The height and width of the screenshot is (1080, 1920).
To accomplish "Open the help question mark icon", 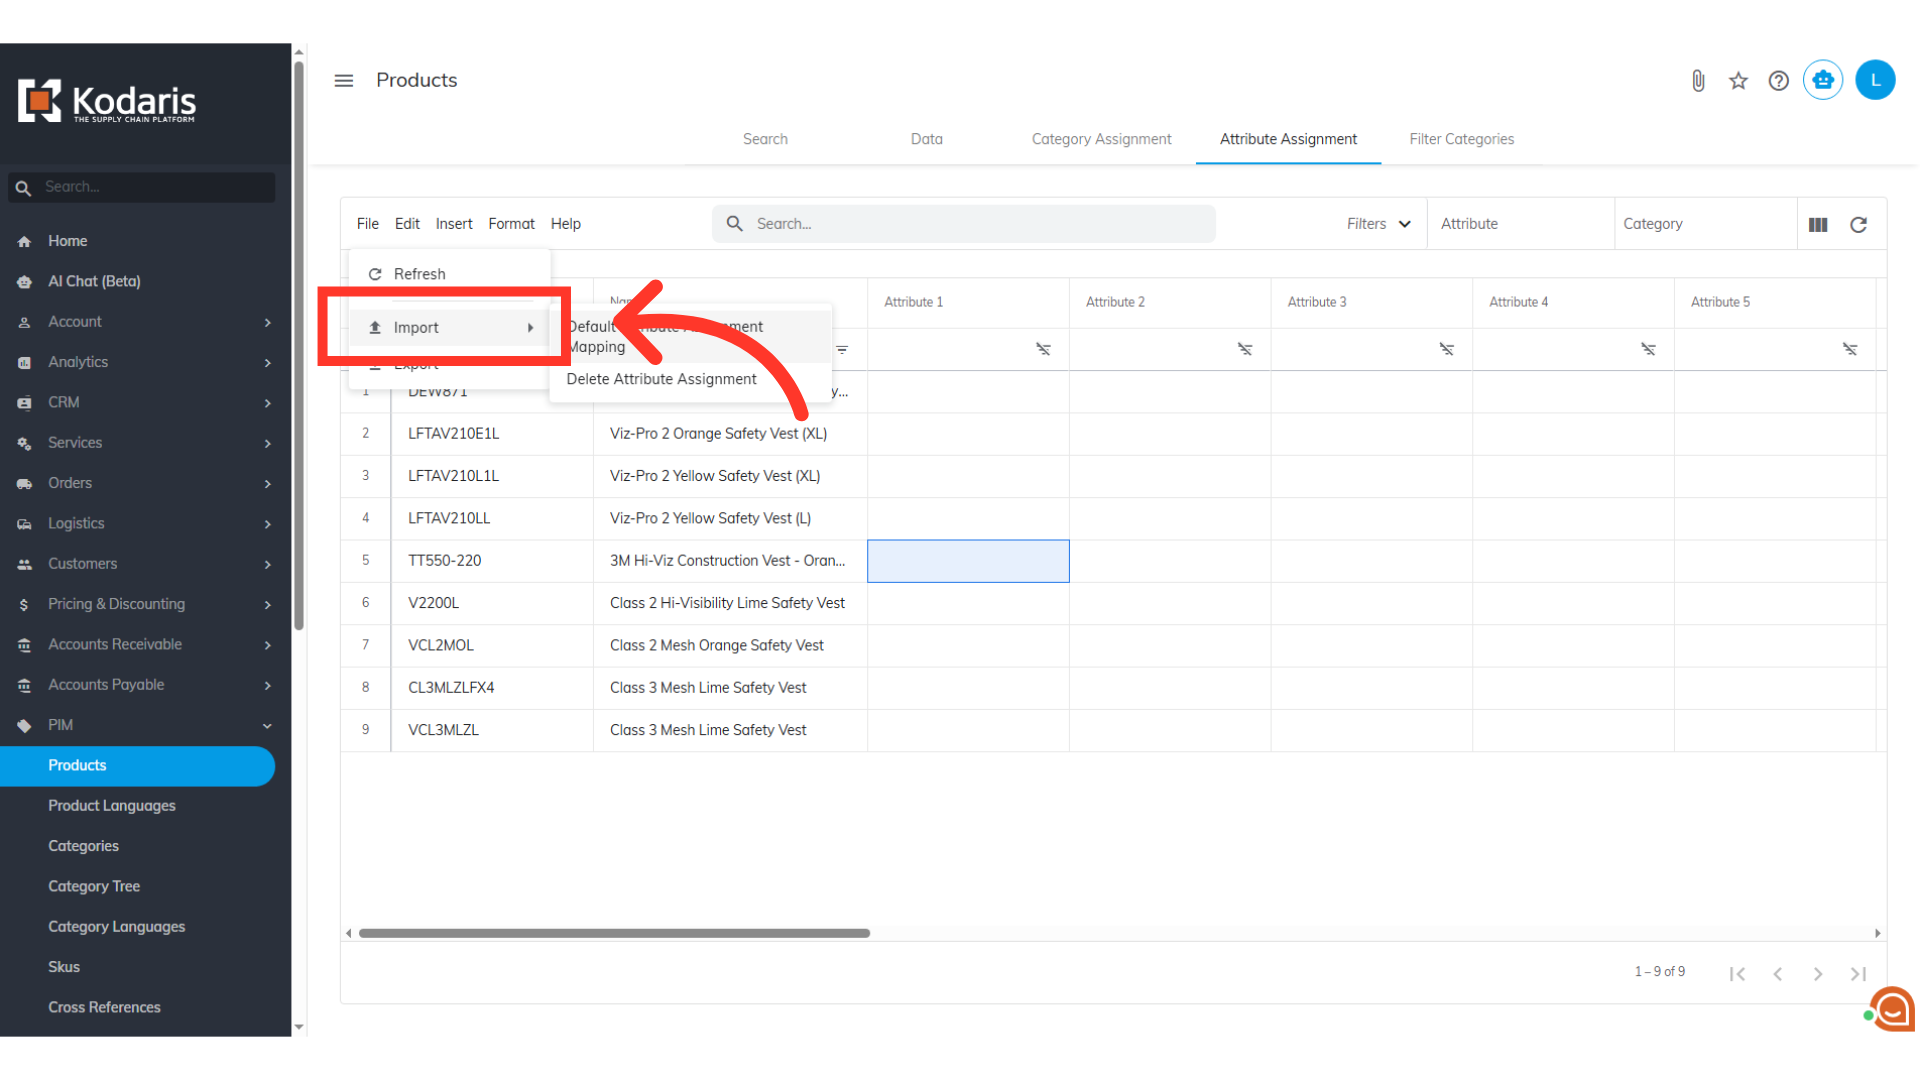I will pyautogui.click(x=1778, y=81).
